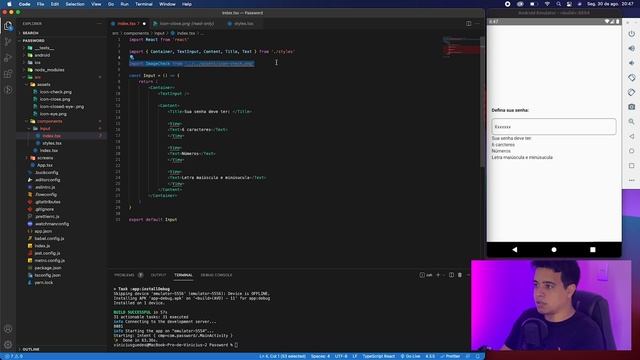
Task: Take emulator screenshot with camera icon
Action: (632, 107)
